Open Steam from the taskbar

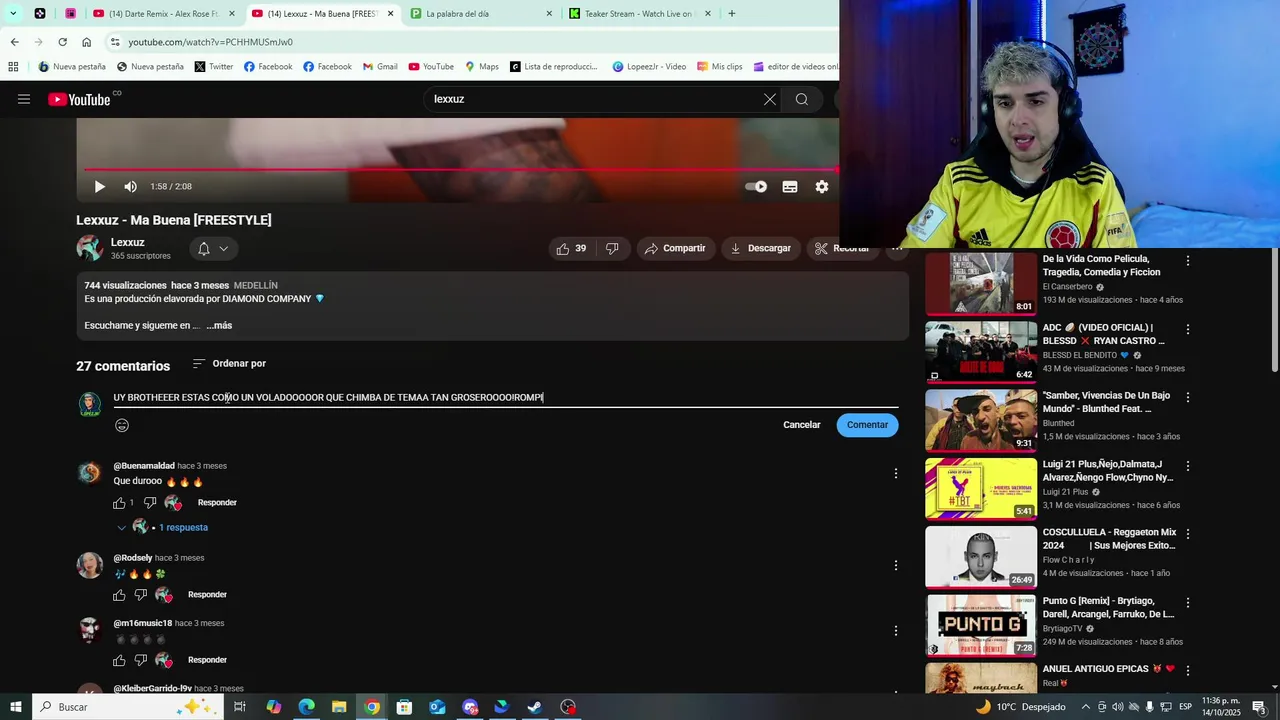point(535,707)
